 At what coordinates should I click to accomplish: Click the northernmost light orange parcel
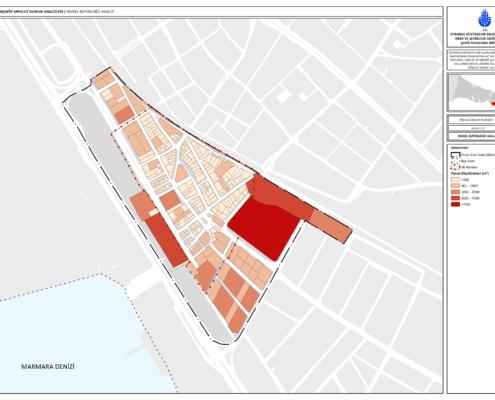(x=103, y=79)
